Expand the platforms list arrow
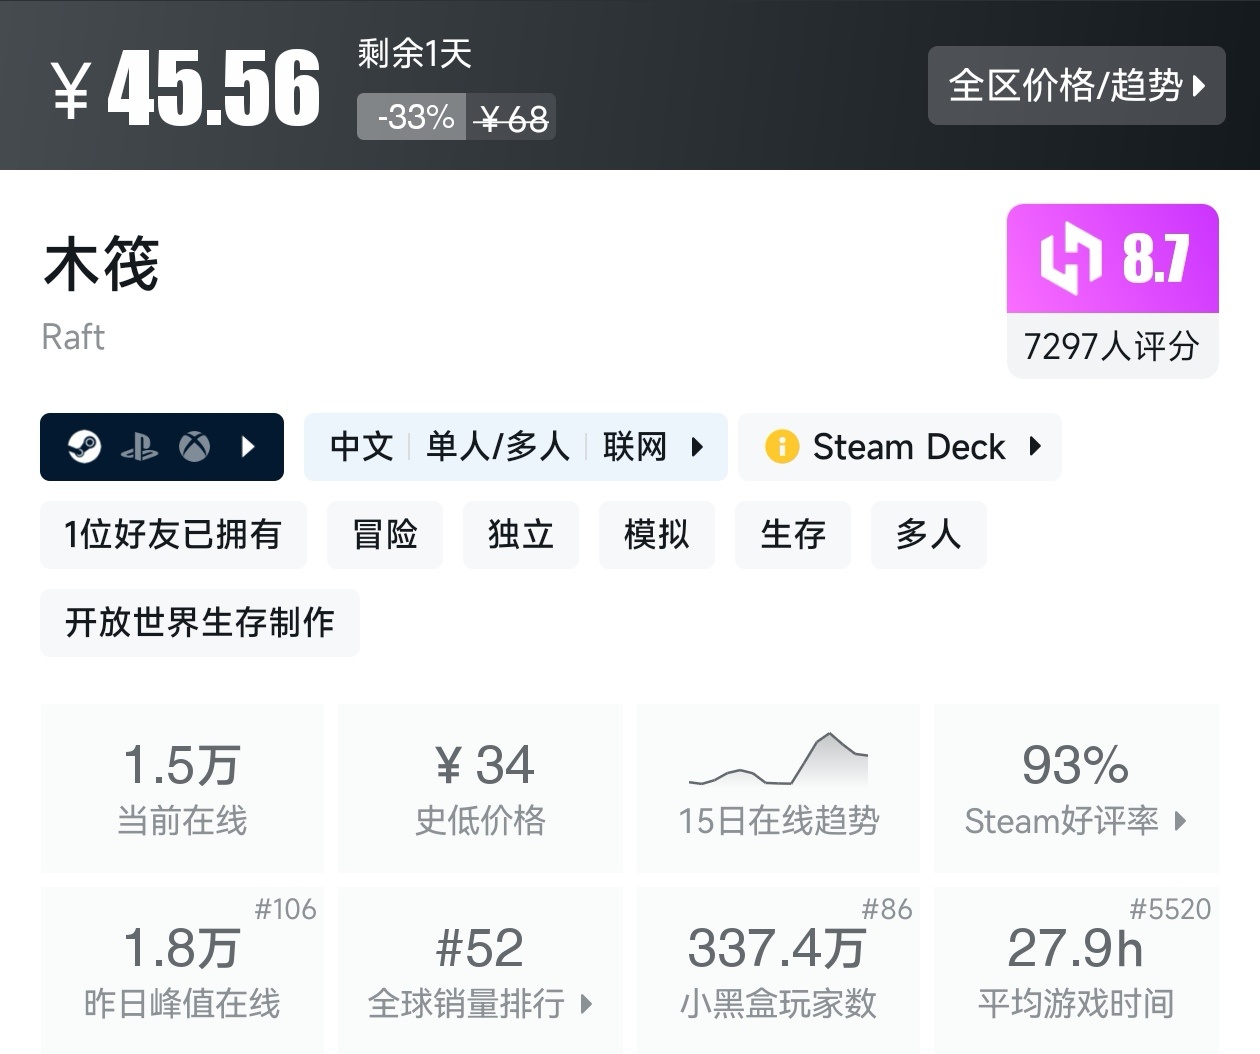 point(249,446)
